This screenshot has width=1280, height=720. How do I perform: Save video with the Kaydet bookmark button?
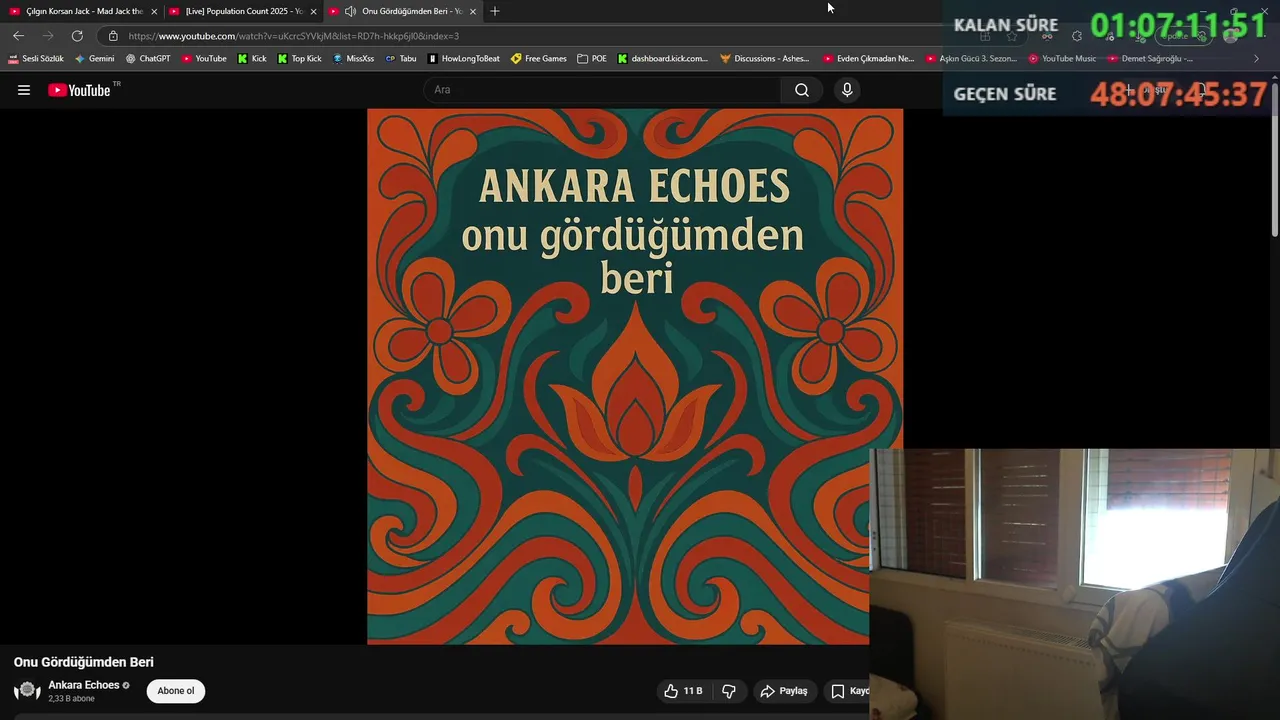[849, 691]
